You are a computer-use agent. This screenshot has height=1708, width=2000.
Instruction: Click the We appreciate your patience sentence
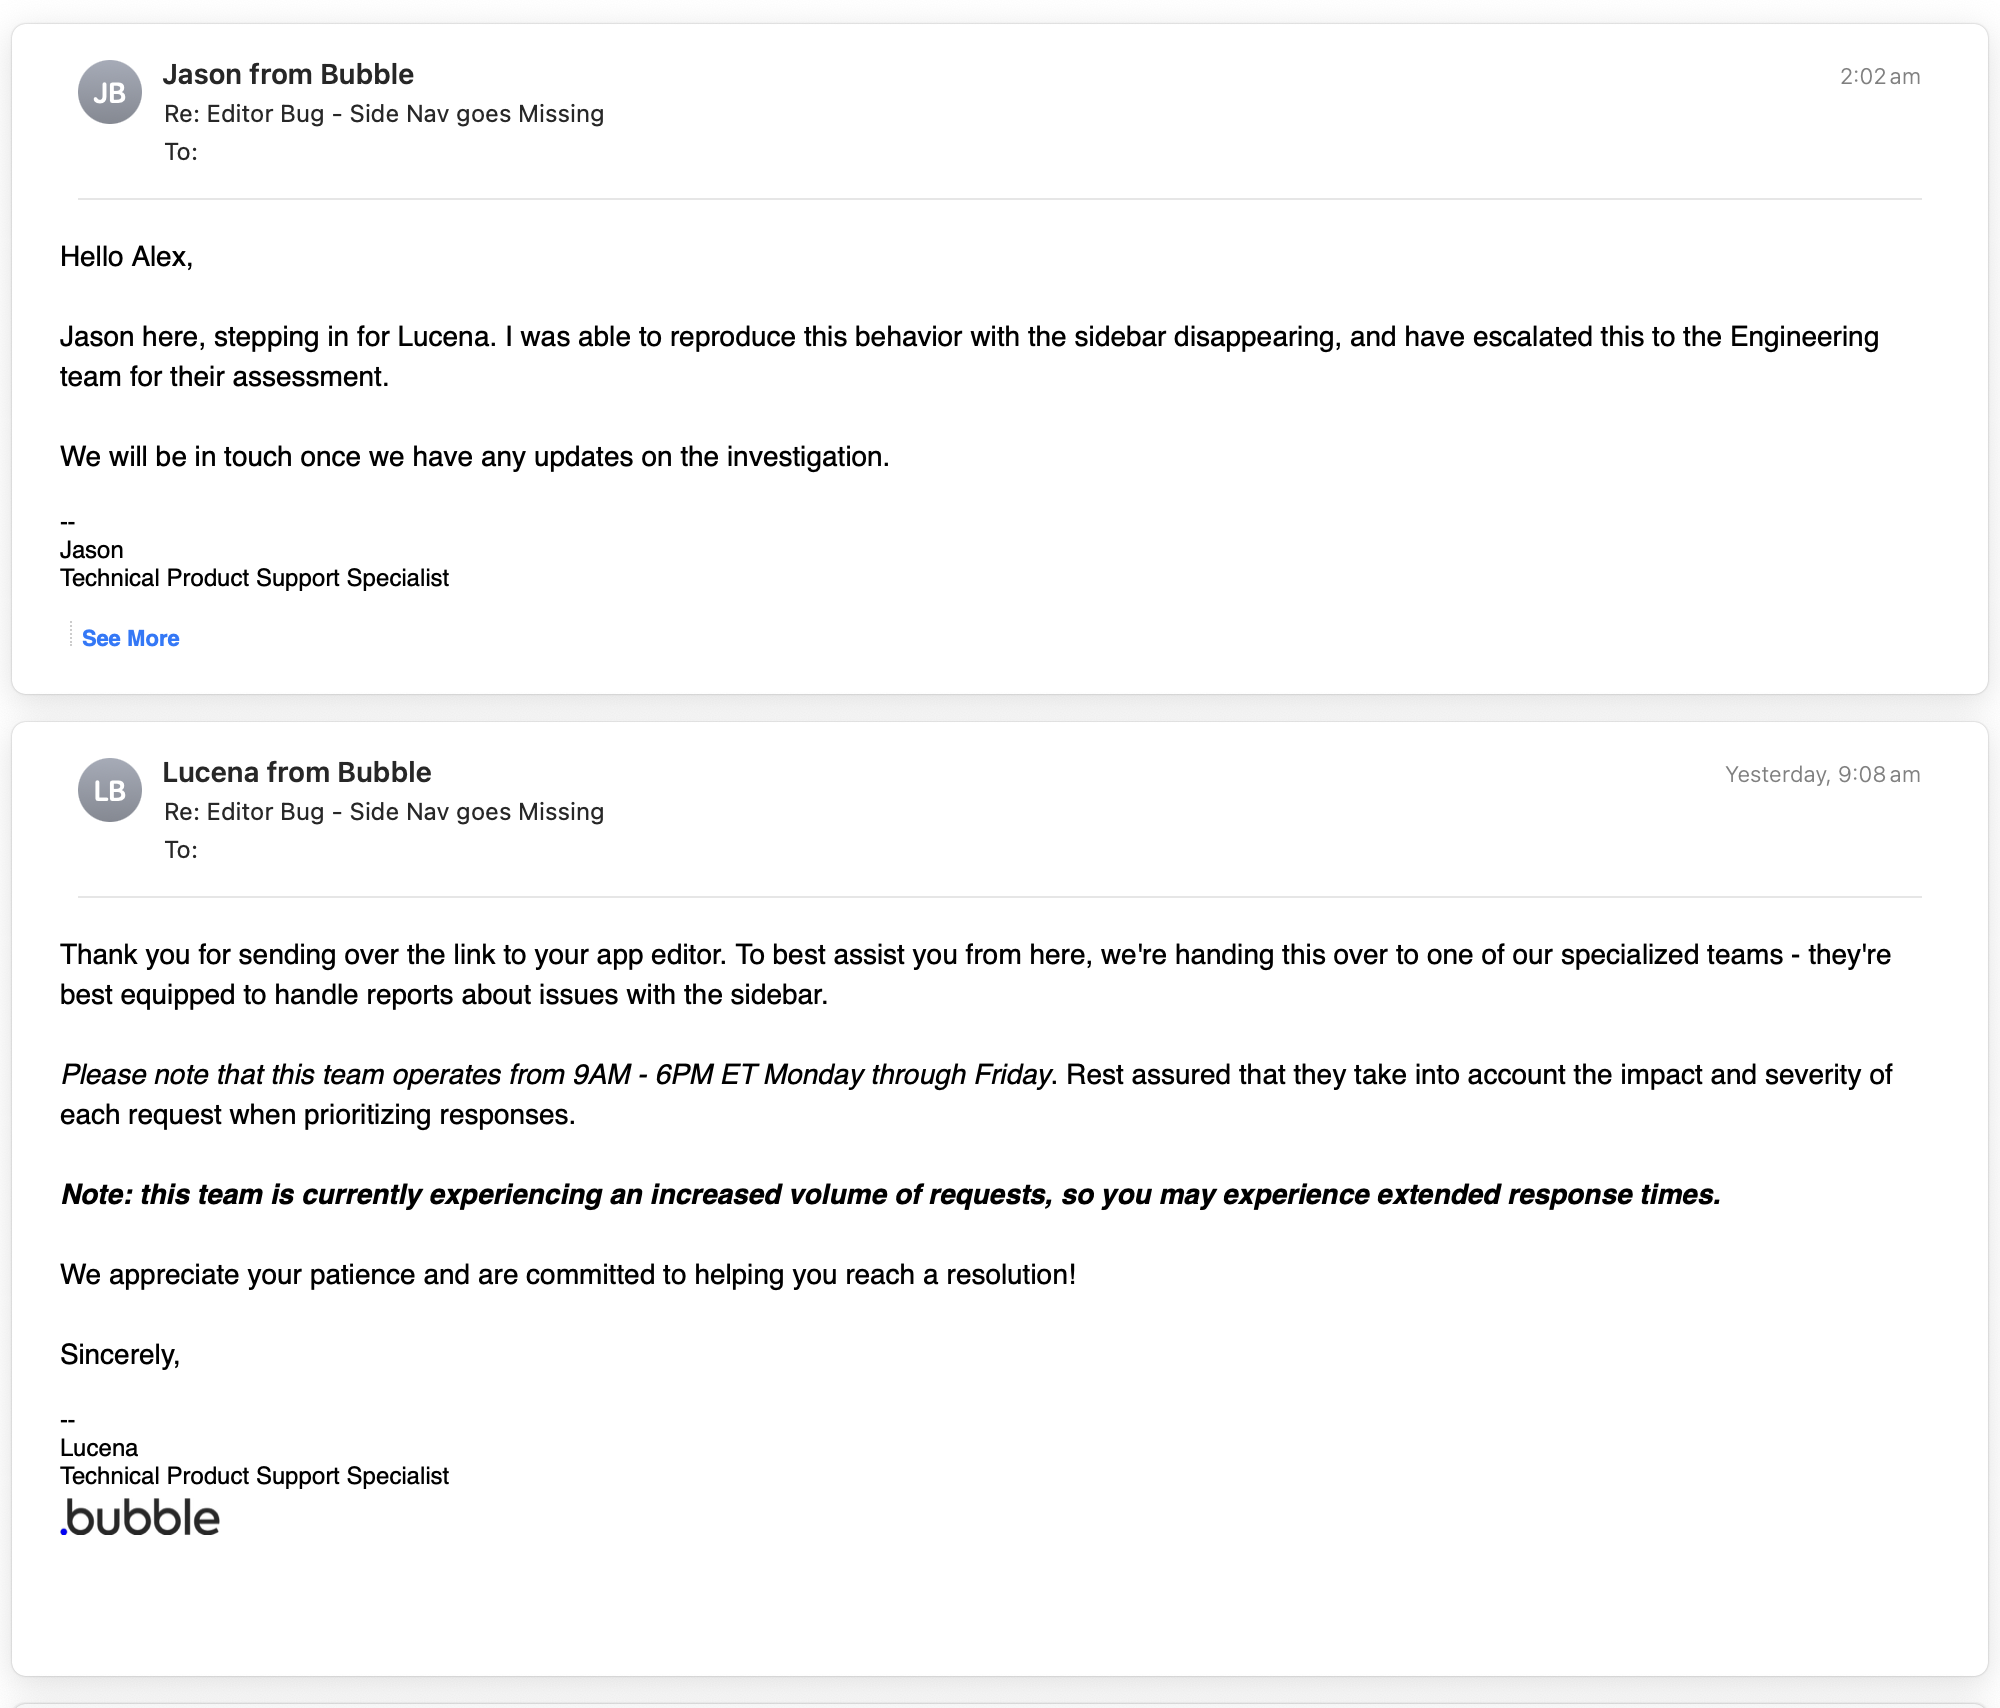click(x=568, y=1275)
